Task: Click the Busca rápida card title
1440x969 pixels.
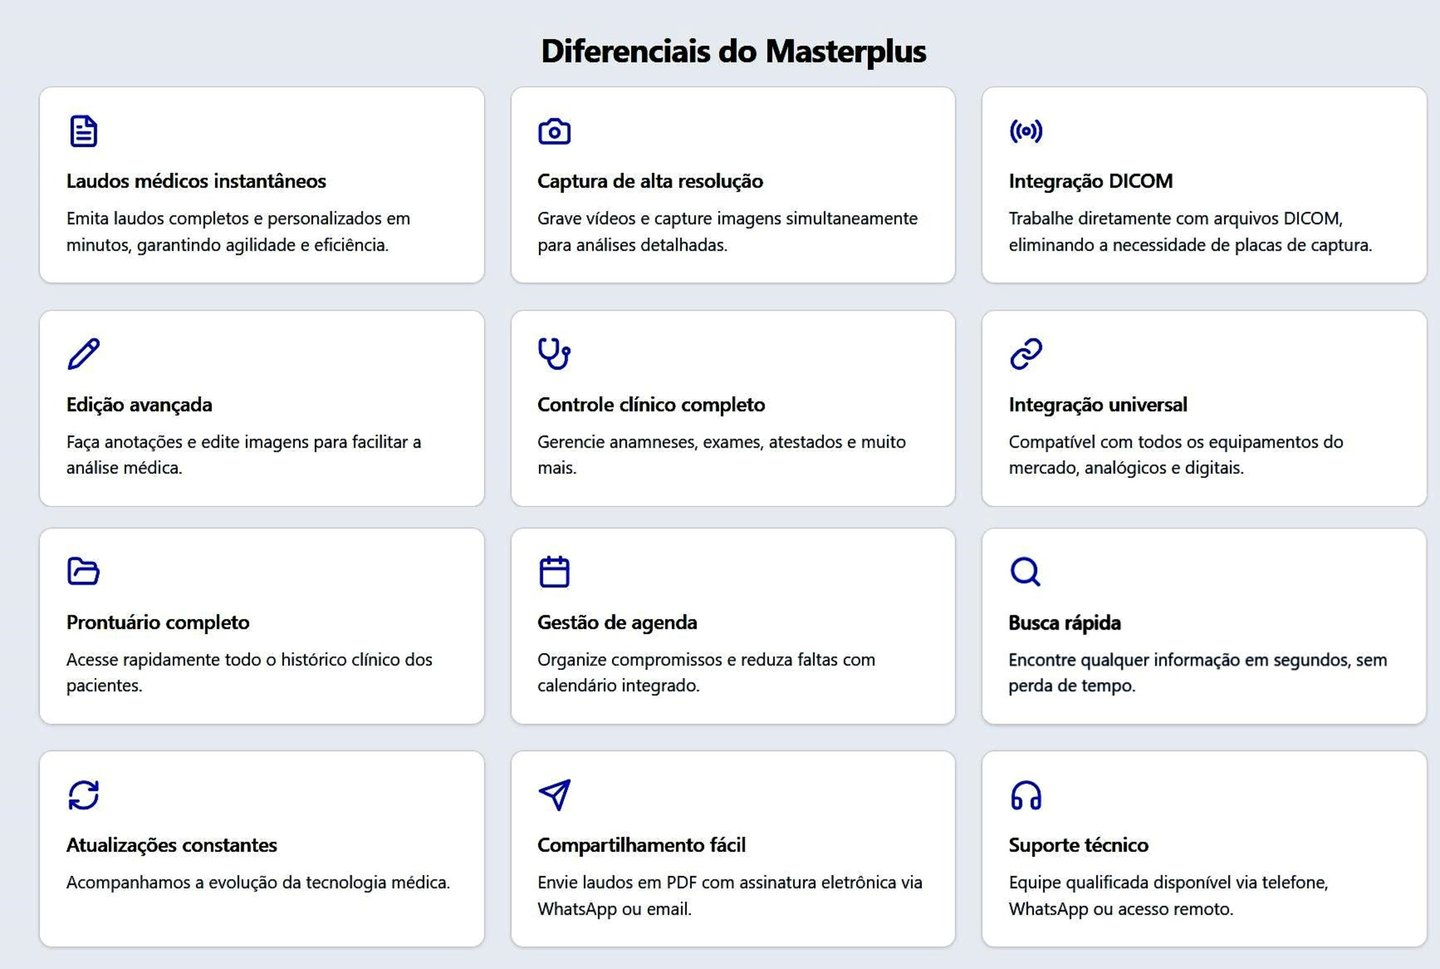Action: coord(1064,623)
